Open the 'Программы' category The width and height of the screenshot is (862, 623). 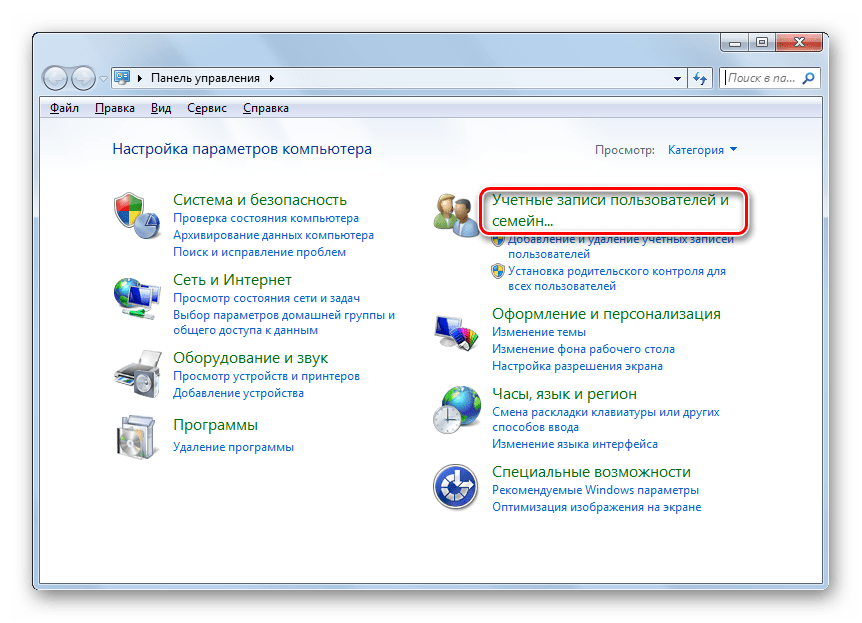coord(216,425)
